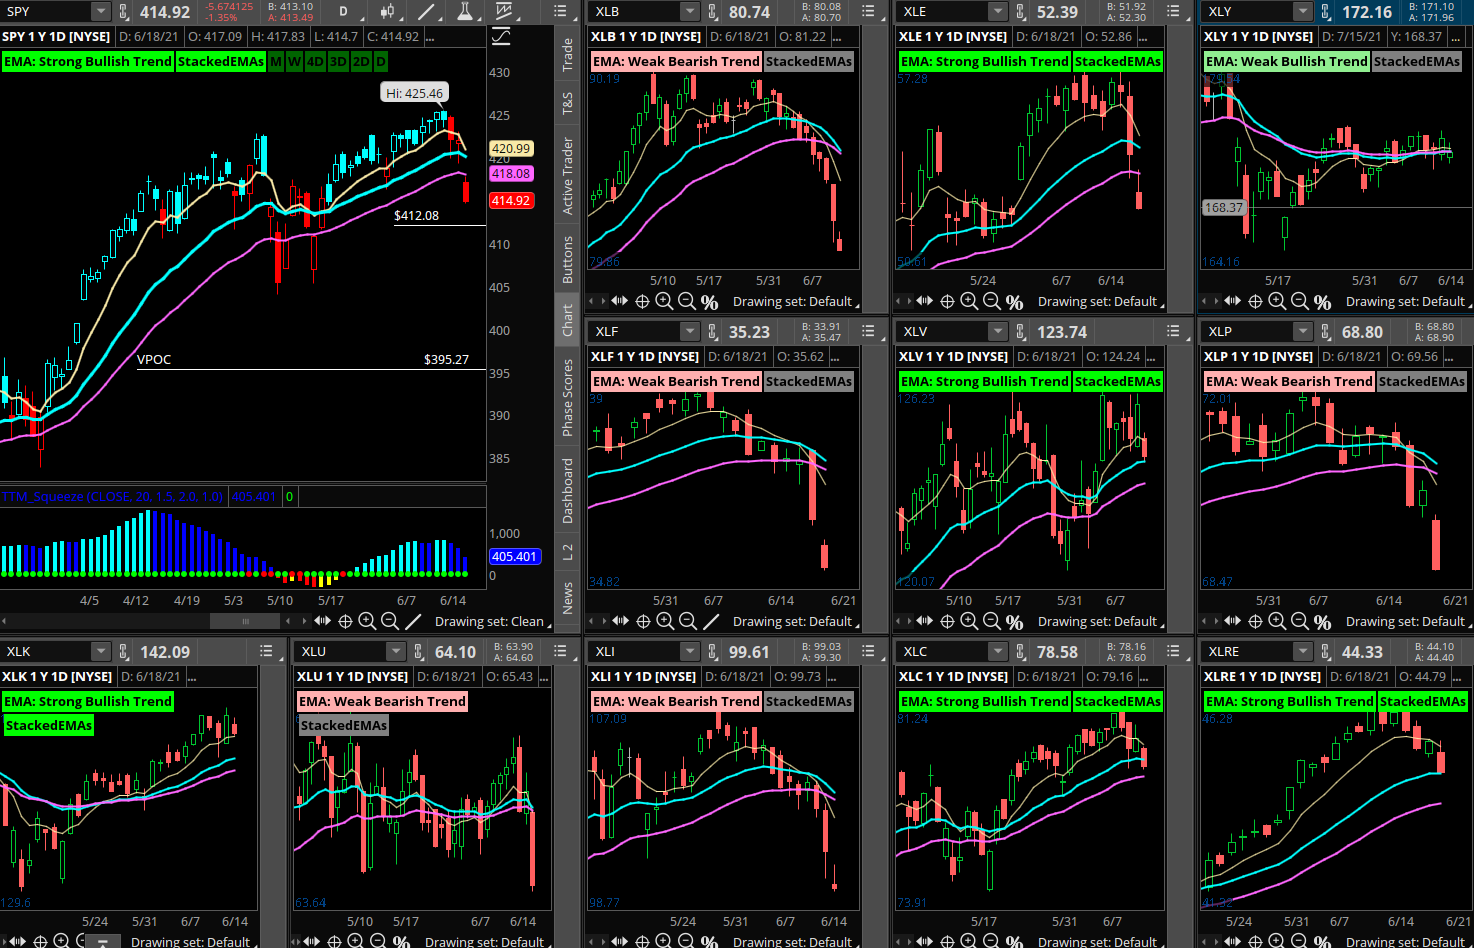The width and height of the screenshot is (1474, 948).
Task: Click the TTM_Squeeze study title
Action: click(x=112, y=497)
